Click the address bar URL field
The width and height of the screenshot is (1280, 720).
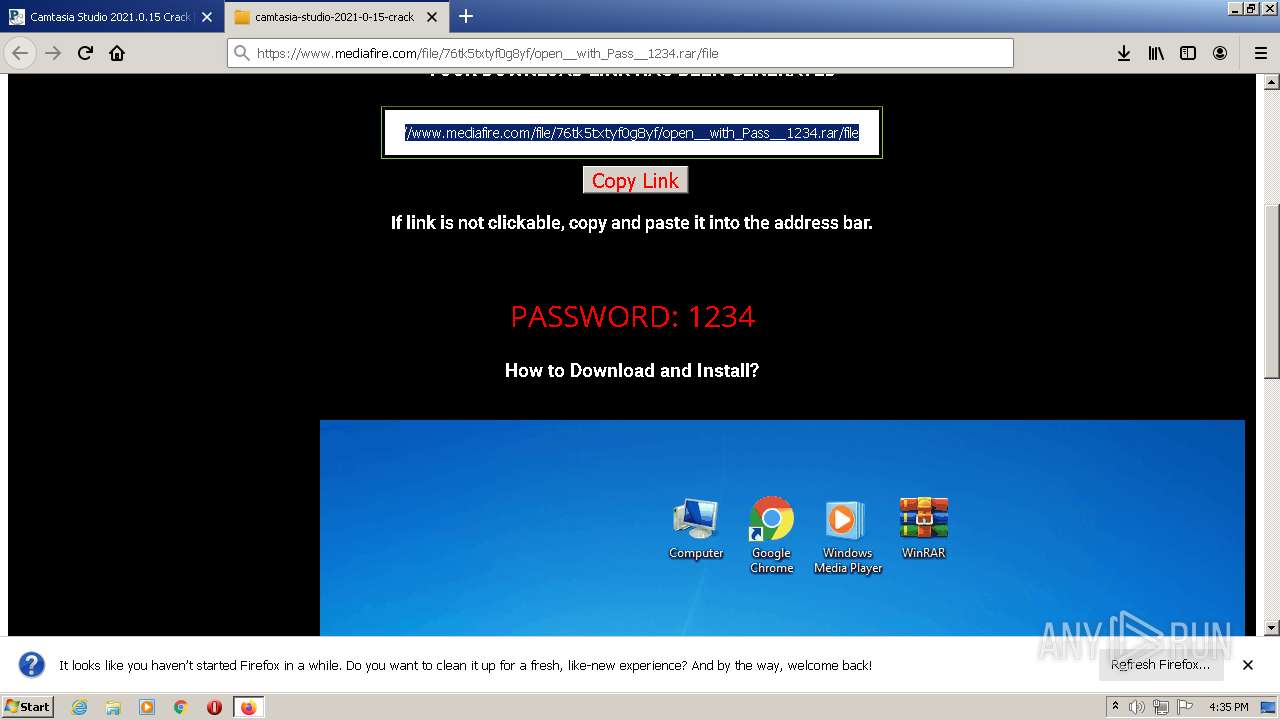620,53
